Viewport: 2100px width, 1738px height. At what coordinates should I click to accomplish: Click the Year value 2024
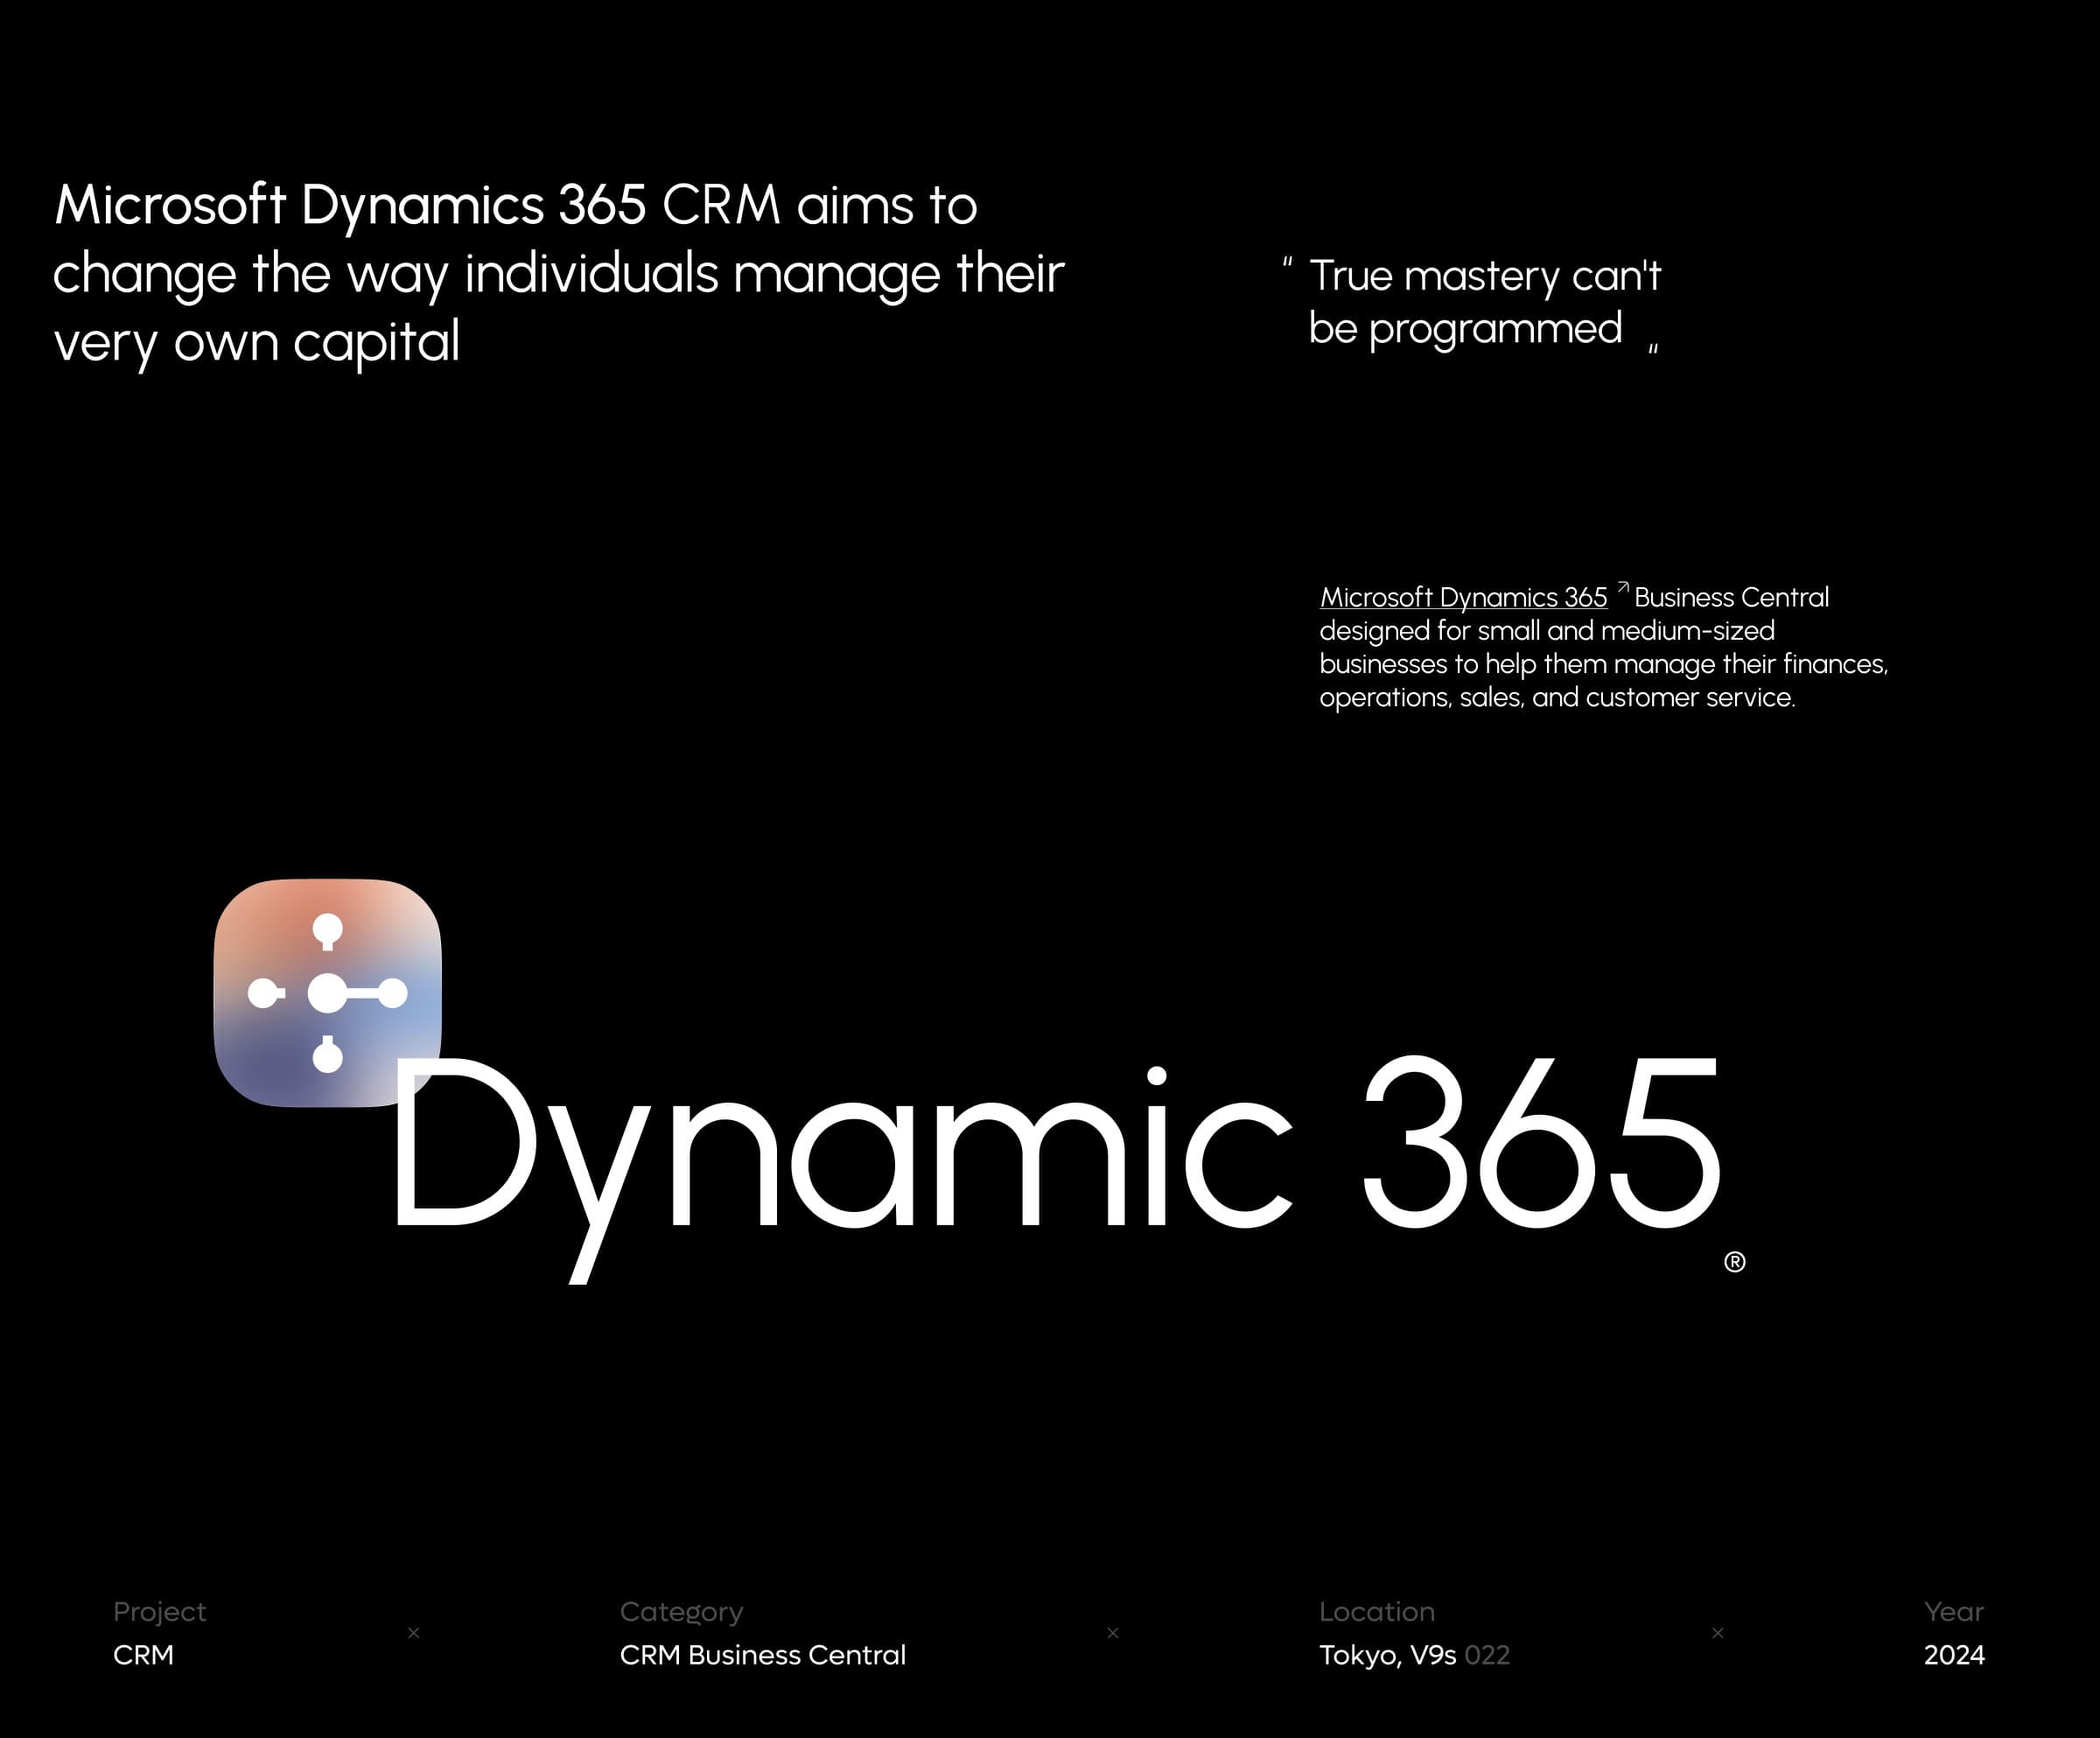point(1954,1655)
